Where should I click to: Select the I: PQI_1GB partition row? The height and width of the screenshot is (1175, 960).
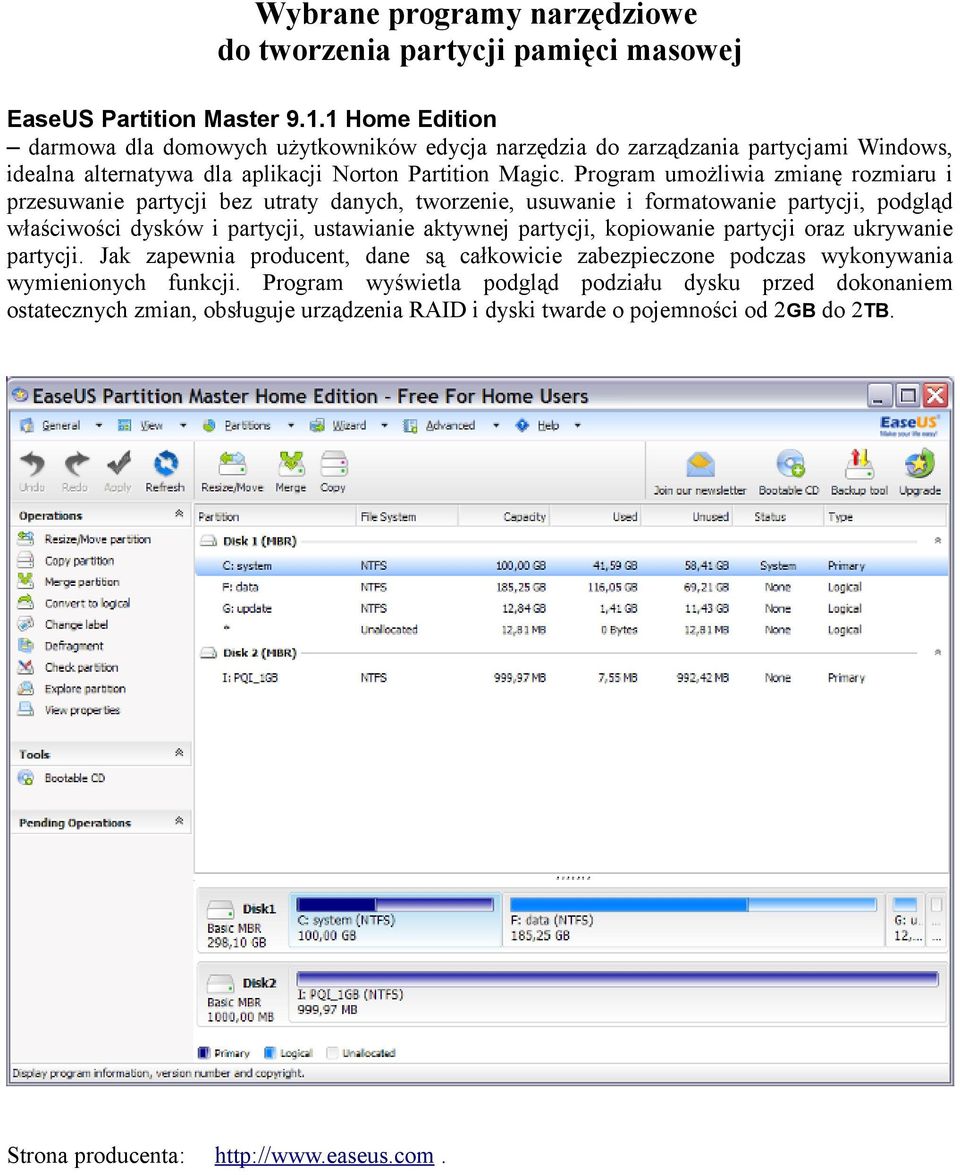coord(571,677)
